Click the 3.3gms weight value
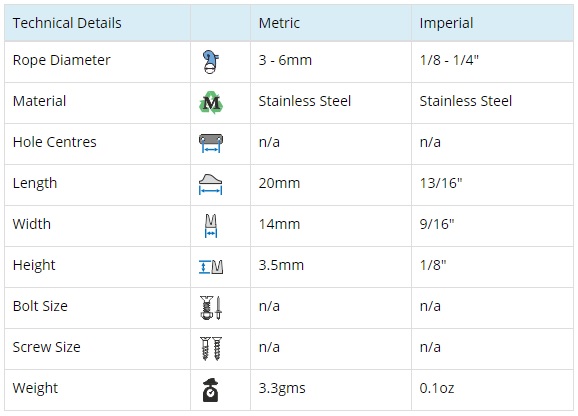Image resolution: width=578 pixels, height=416 pixels. pos(282,388)
